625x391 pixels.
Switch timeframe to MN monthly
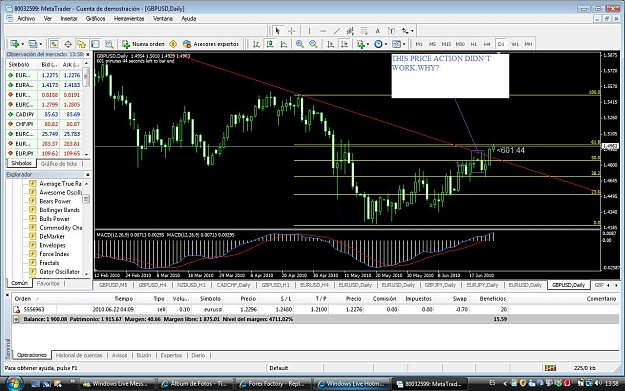528,44
